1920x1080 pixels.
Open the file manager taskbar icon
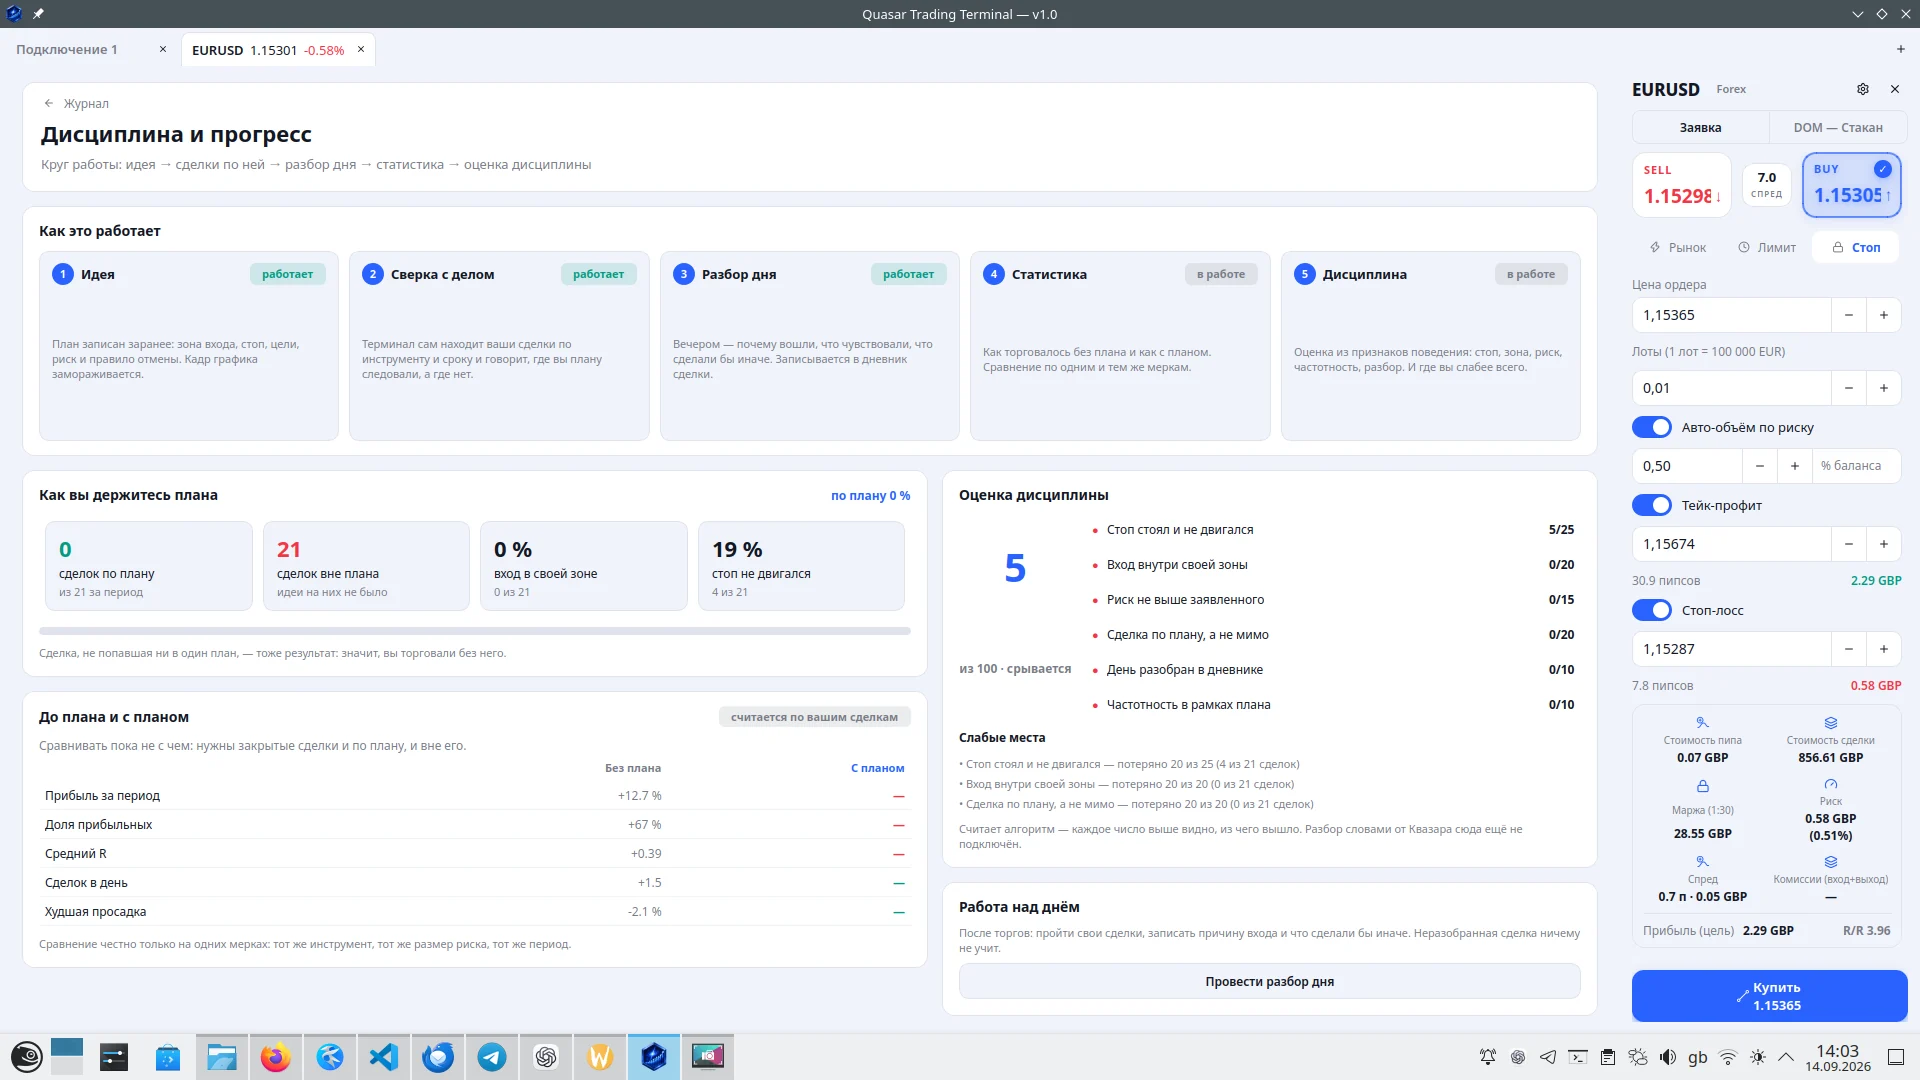coord(221,1057)
